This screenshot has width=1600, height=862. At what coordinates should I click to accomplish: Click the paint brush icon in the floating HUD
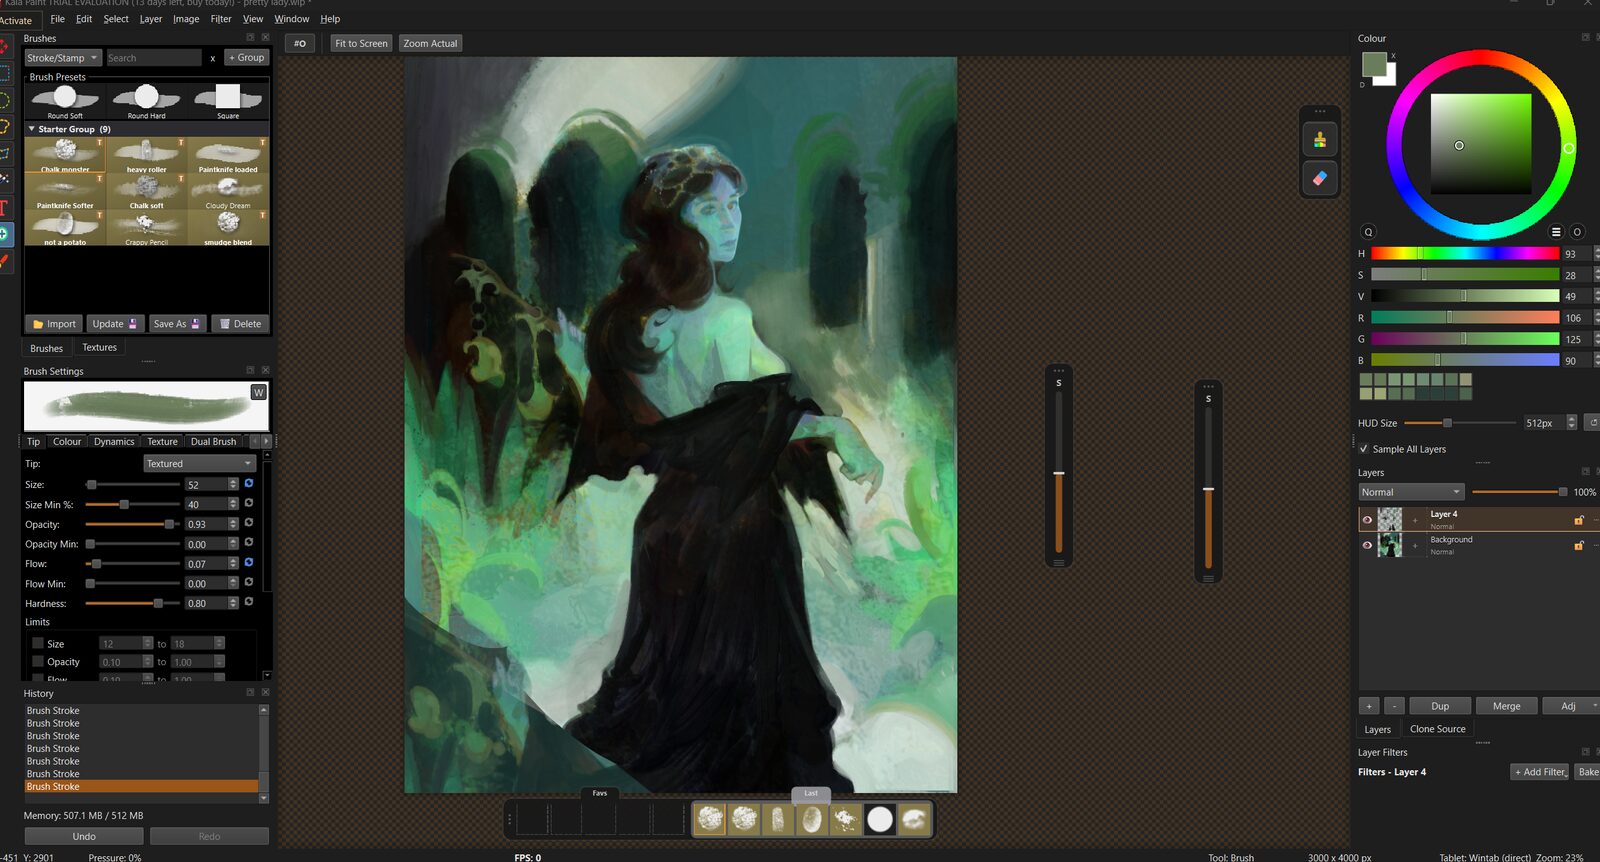click(x=1319, y=140)
